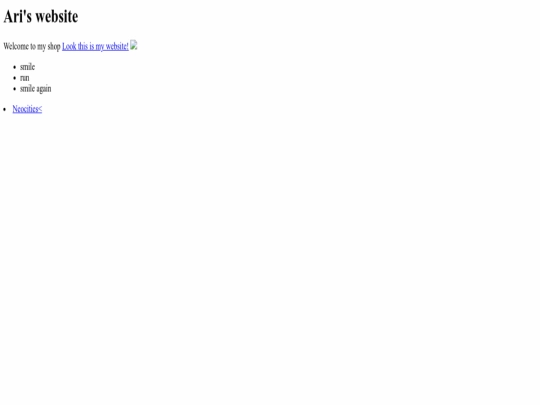Screen dimensions: 540x405
Task: Open the "Look this is my website!" link
Action: coord(95,46)
